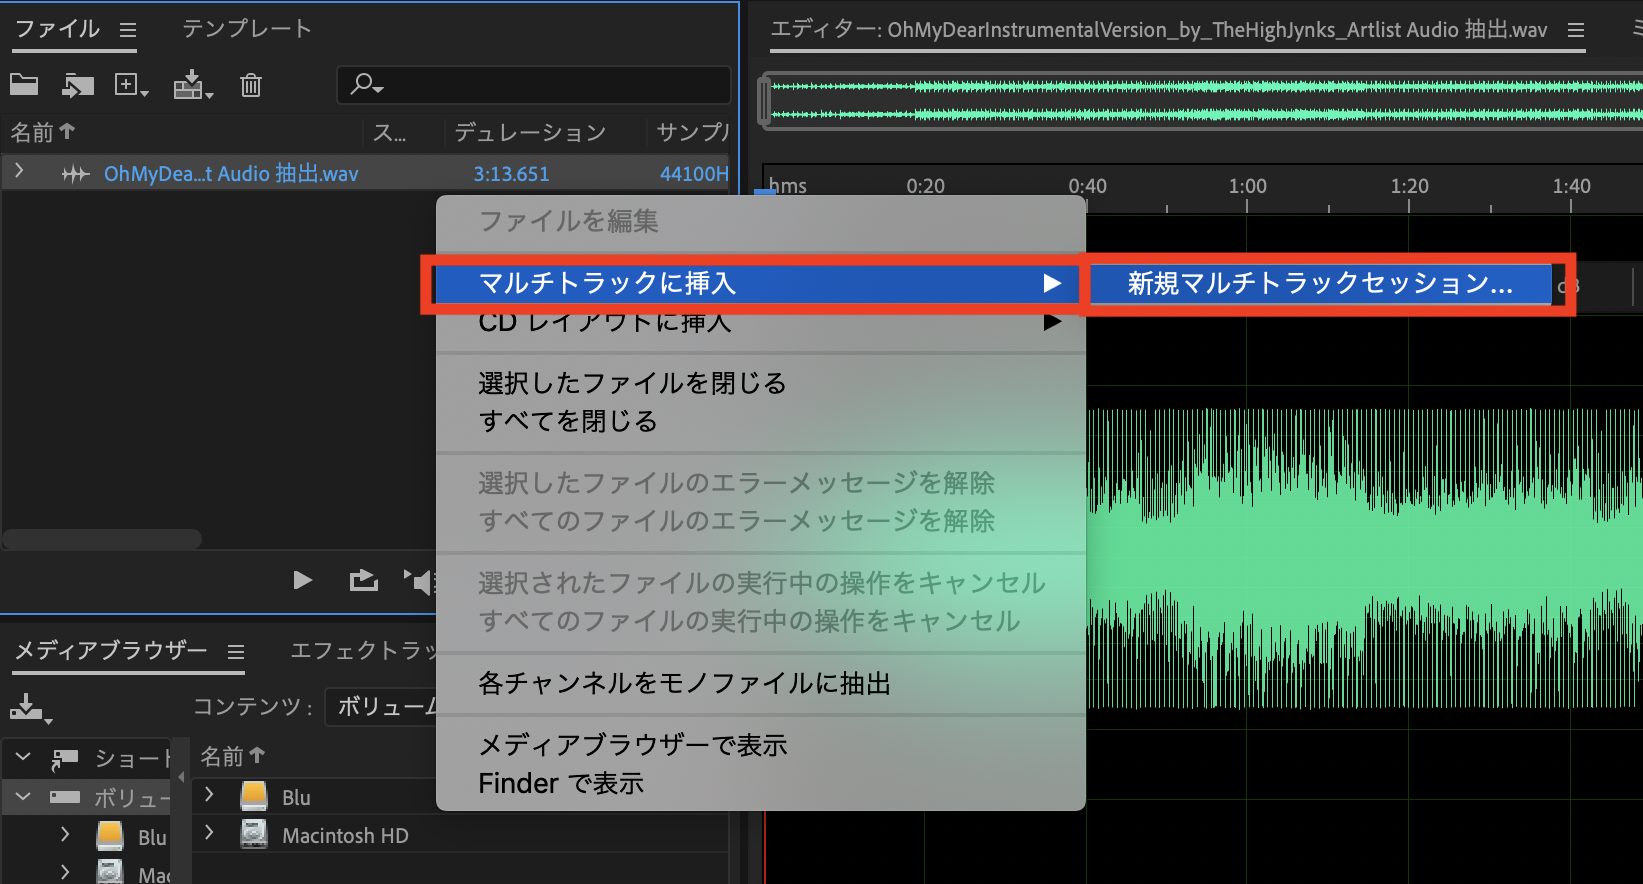
Task: Open the New File icon menu
Action: 131,85
